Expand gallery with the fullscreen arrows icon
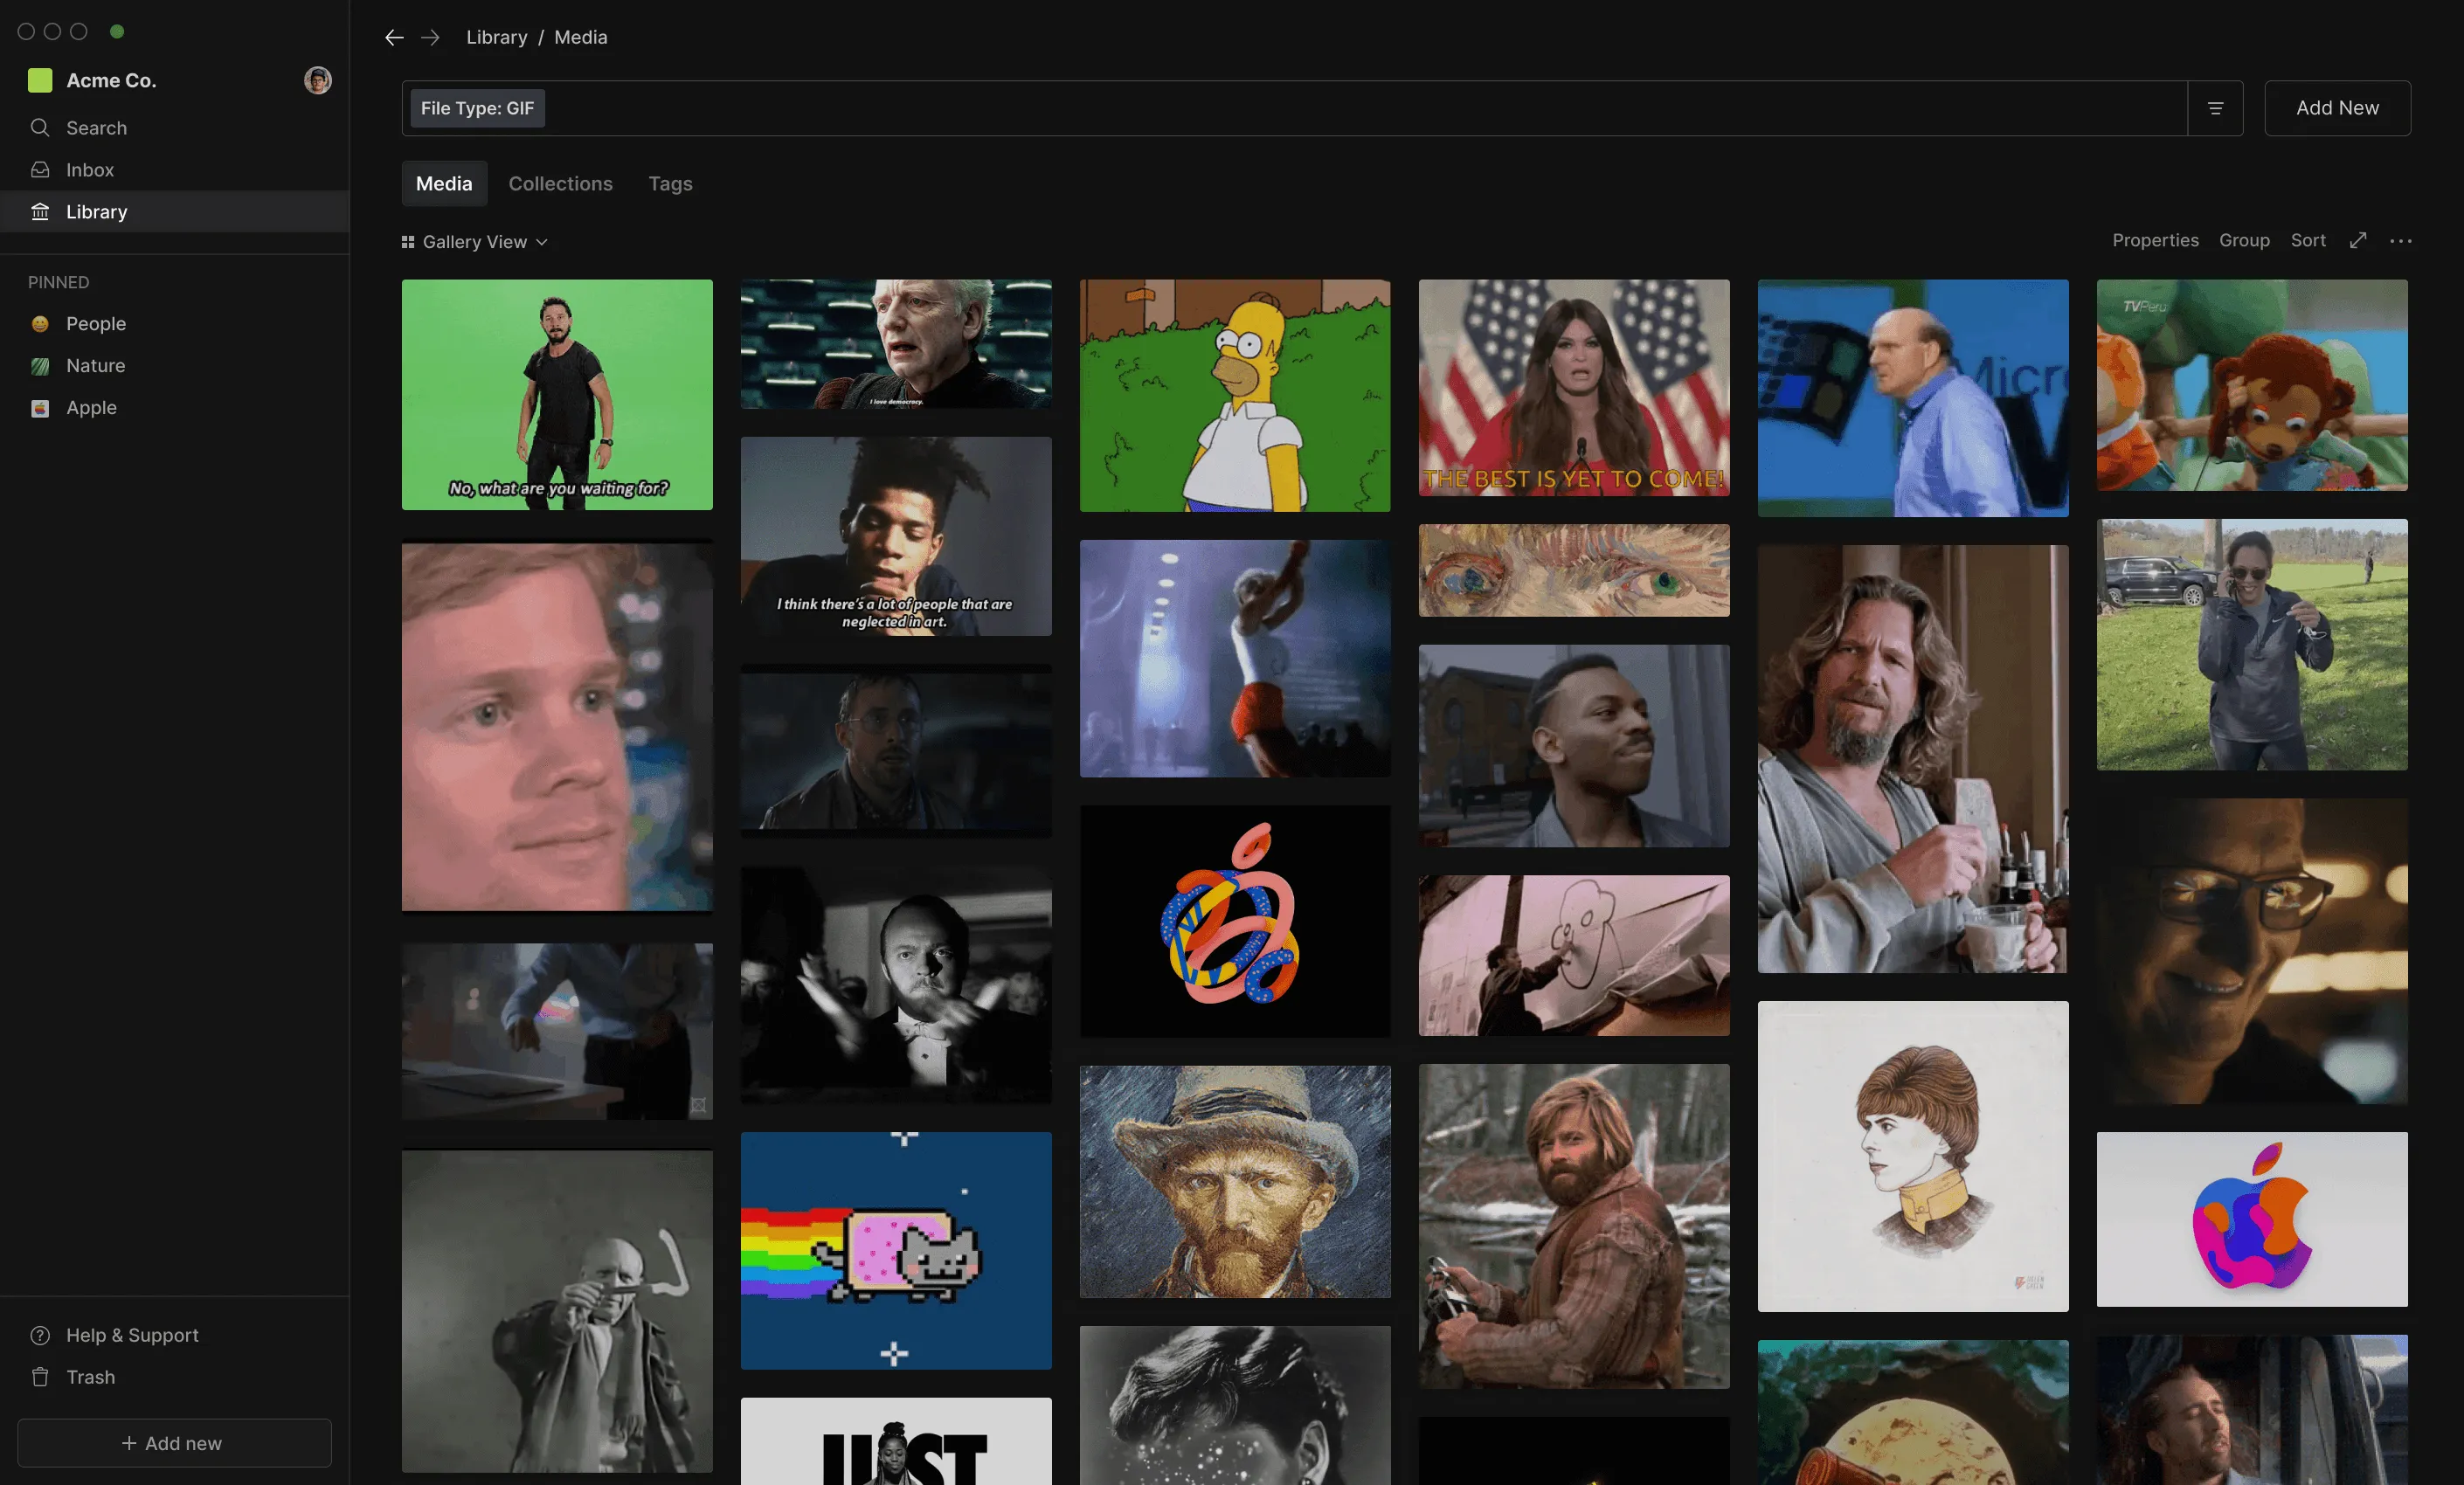The image size is (2464, 1485). tap(2358, 240)
